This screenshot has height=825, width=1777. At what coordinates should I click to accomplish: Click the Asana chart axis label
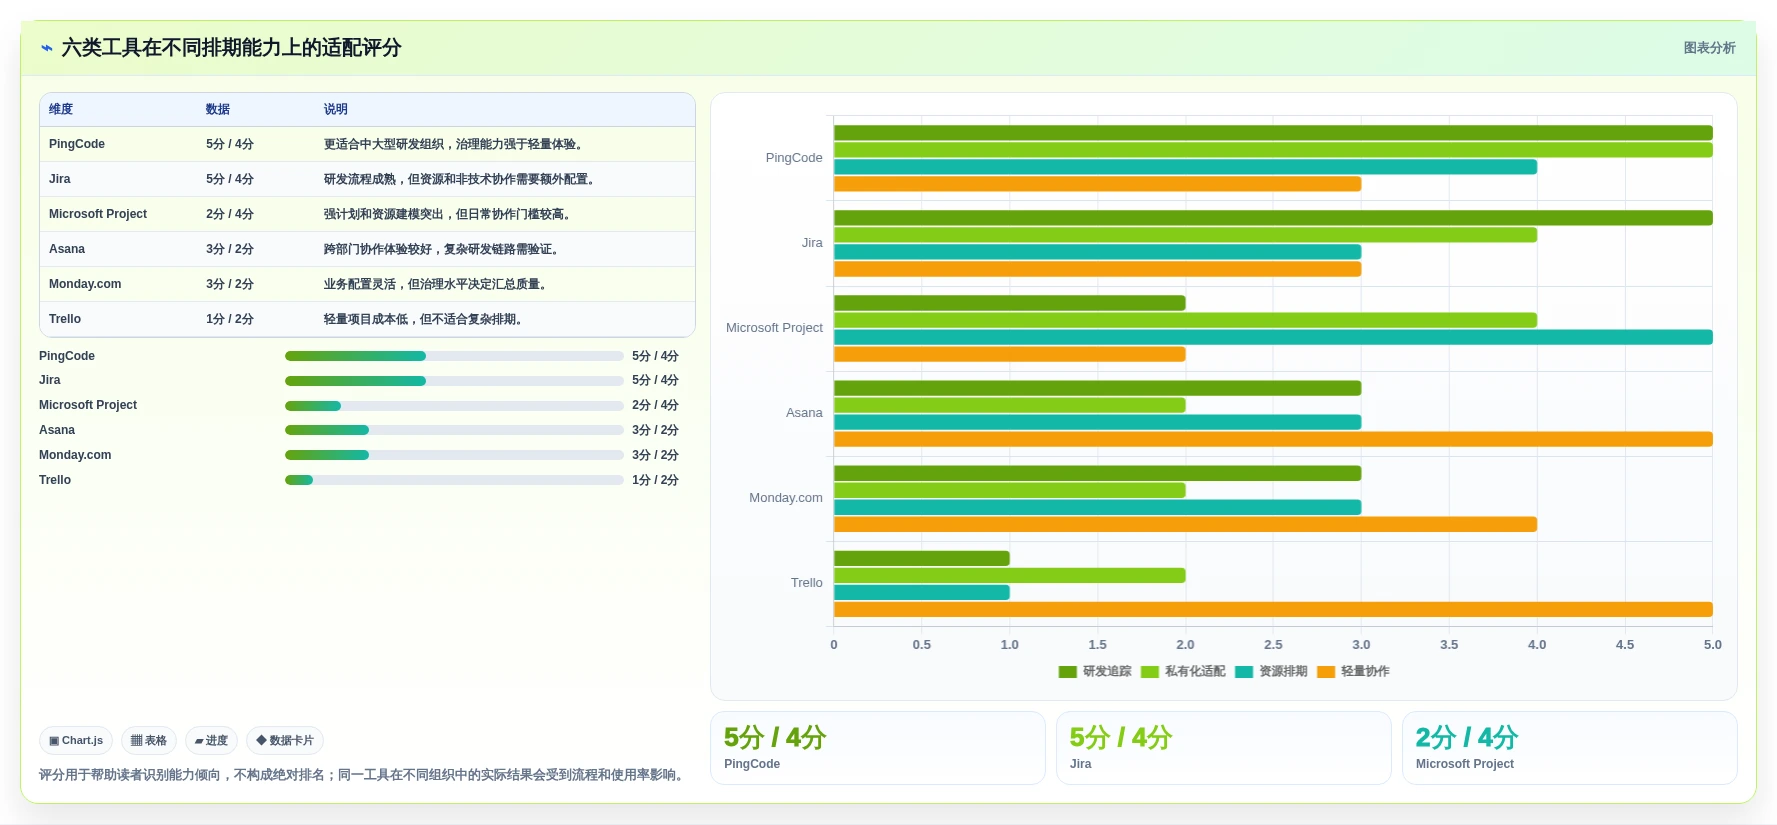804,413
